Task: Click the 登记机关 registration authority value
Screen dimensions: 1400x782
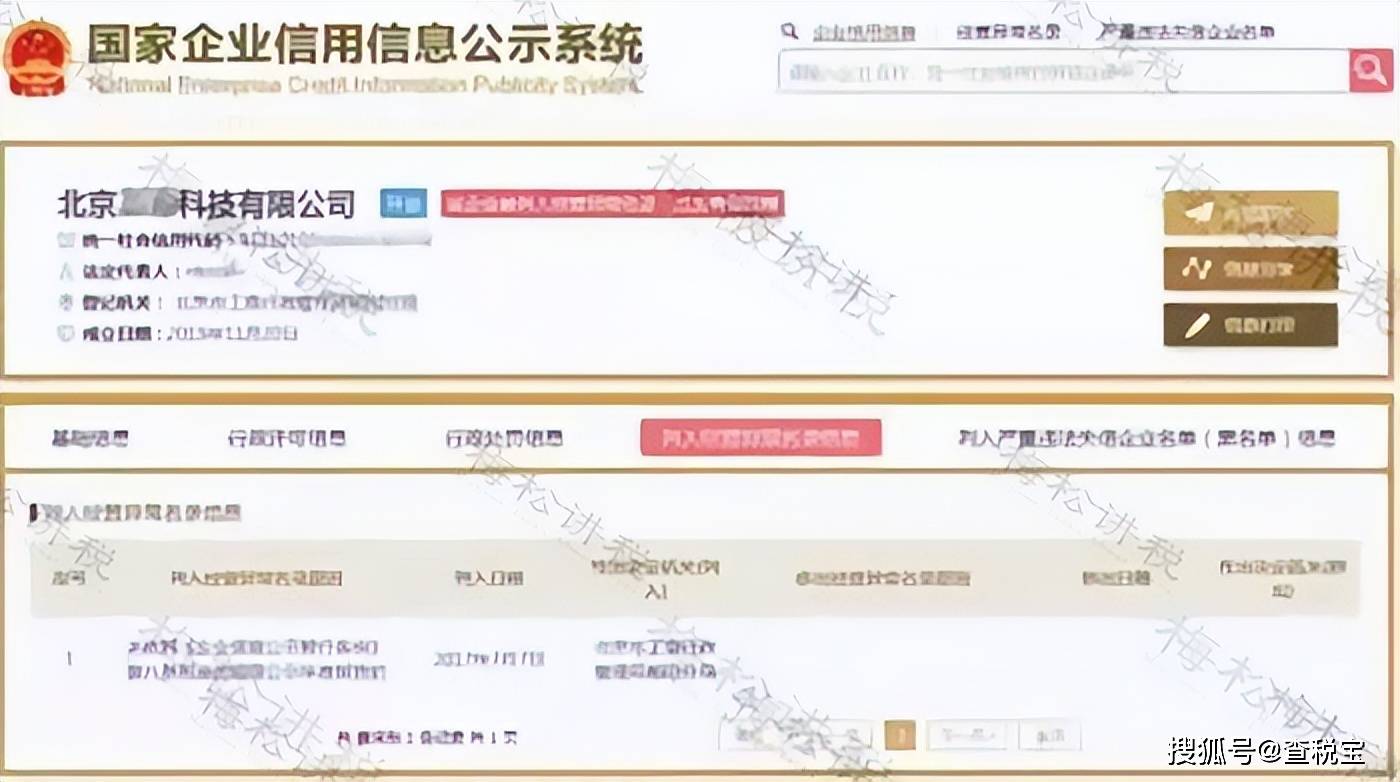Action: pyautogui.click(x=296, y=303)
